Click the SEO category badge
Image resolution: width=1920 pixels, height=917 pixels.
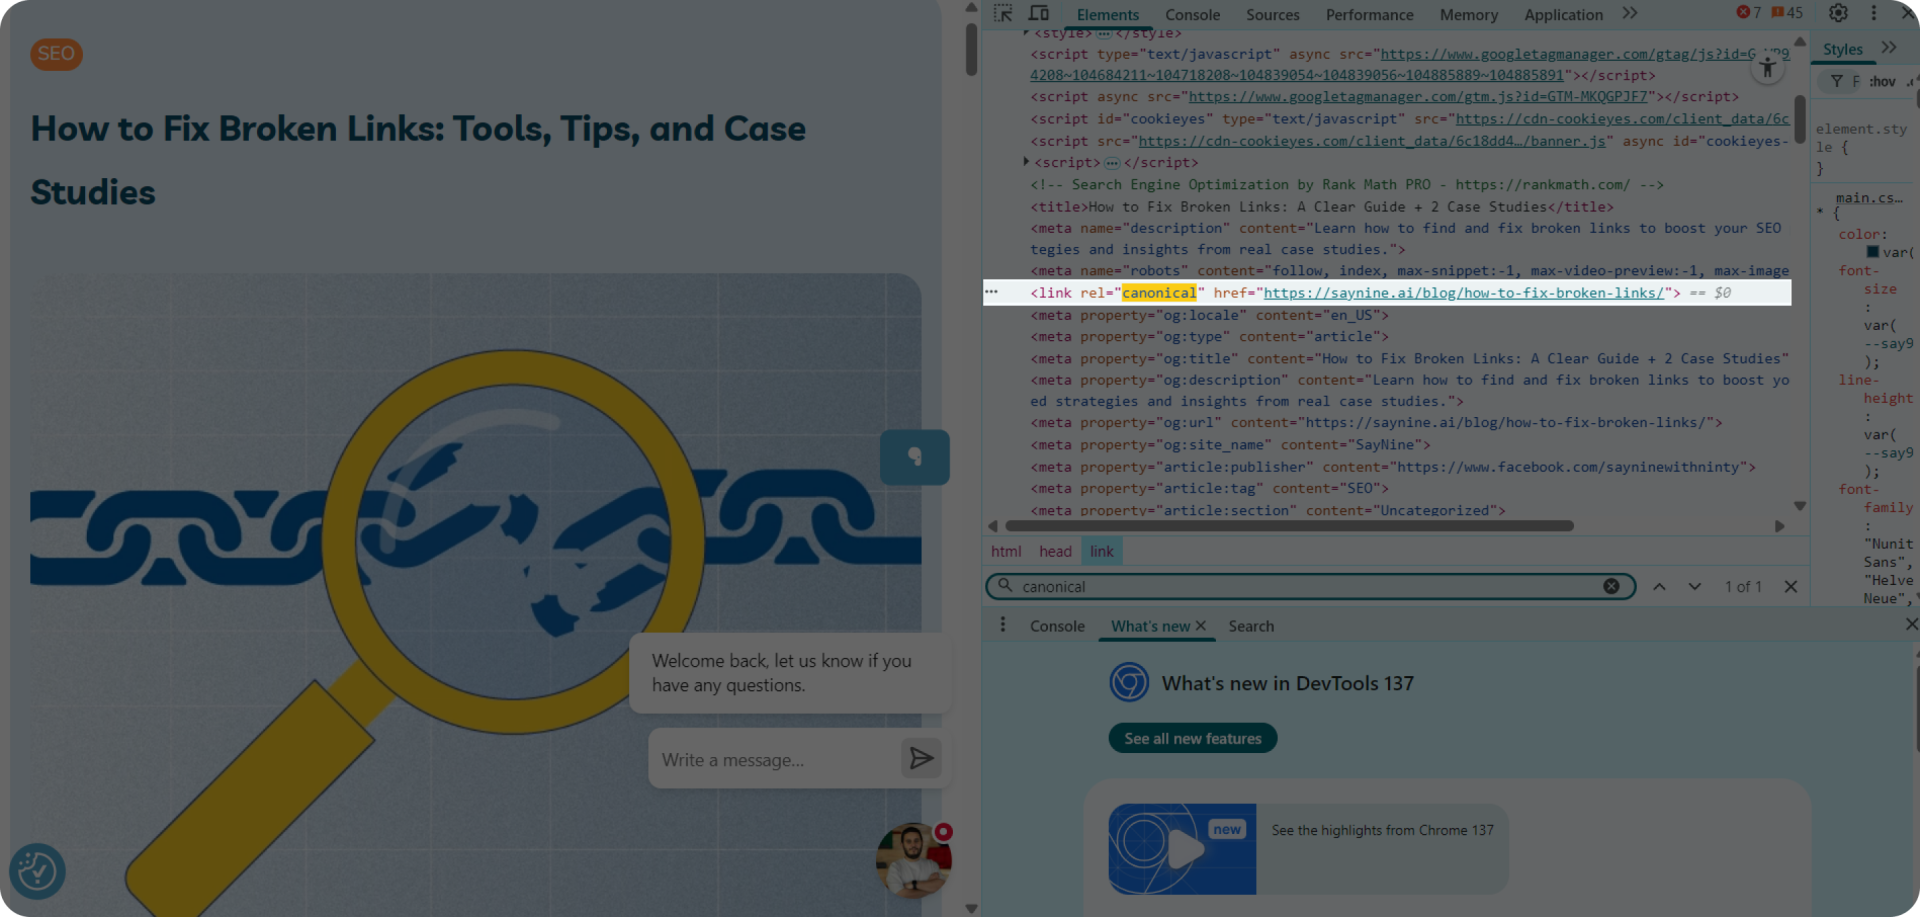(56, 54)
